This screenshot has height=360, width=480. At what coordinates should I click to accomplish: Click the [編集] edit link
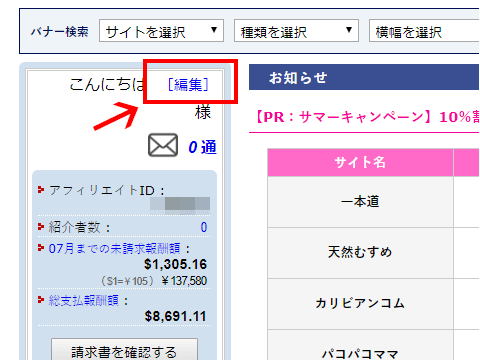pos(188,85)
